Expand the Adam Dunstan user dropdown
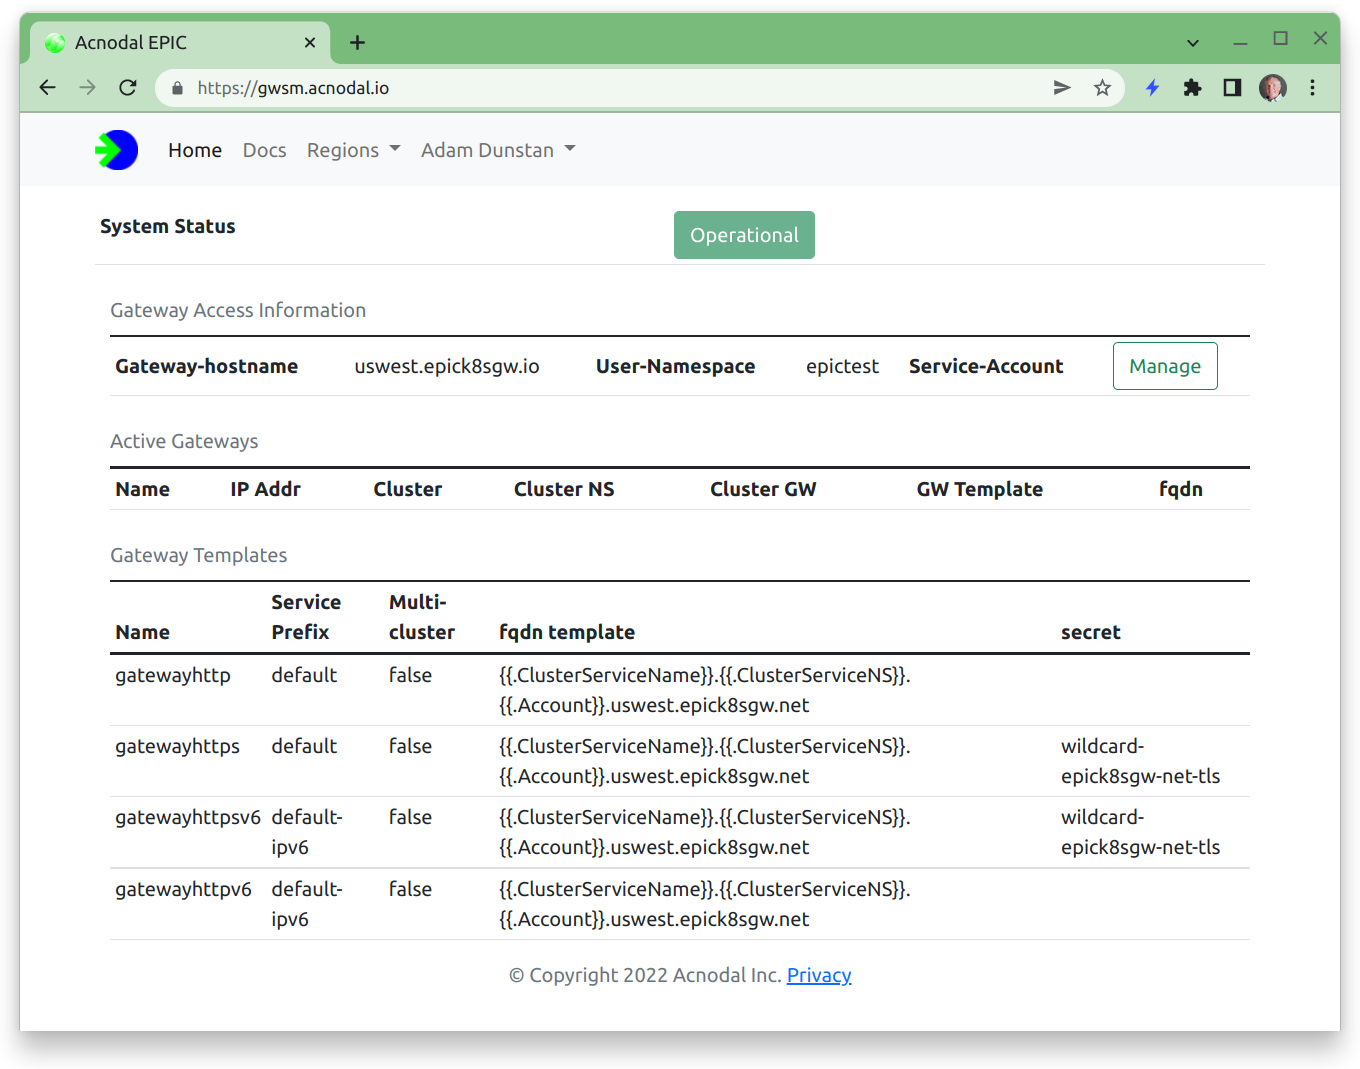This screenshot has height=1069, width=1360. [x=498, y=150]
